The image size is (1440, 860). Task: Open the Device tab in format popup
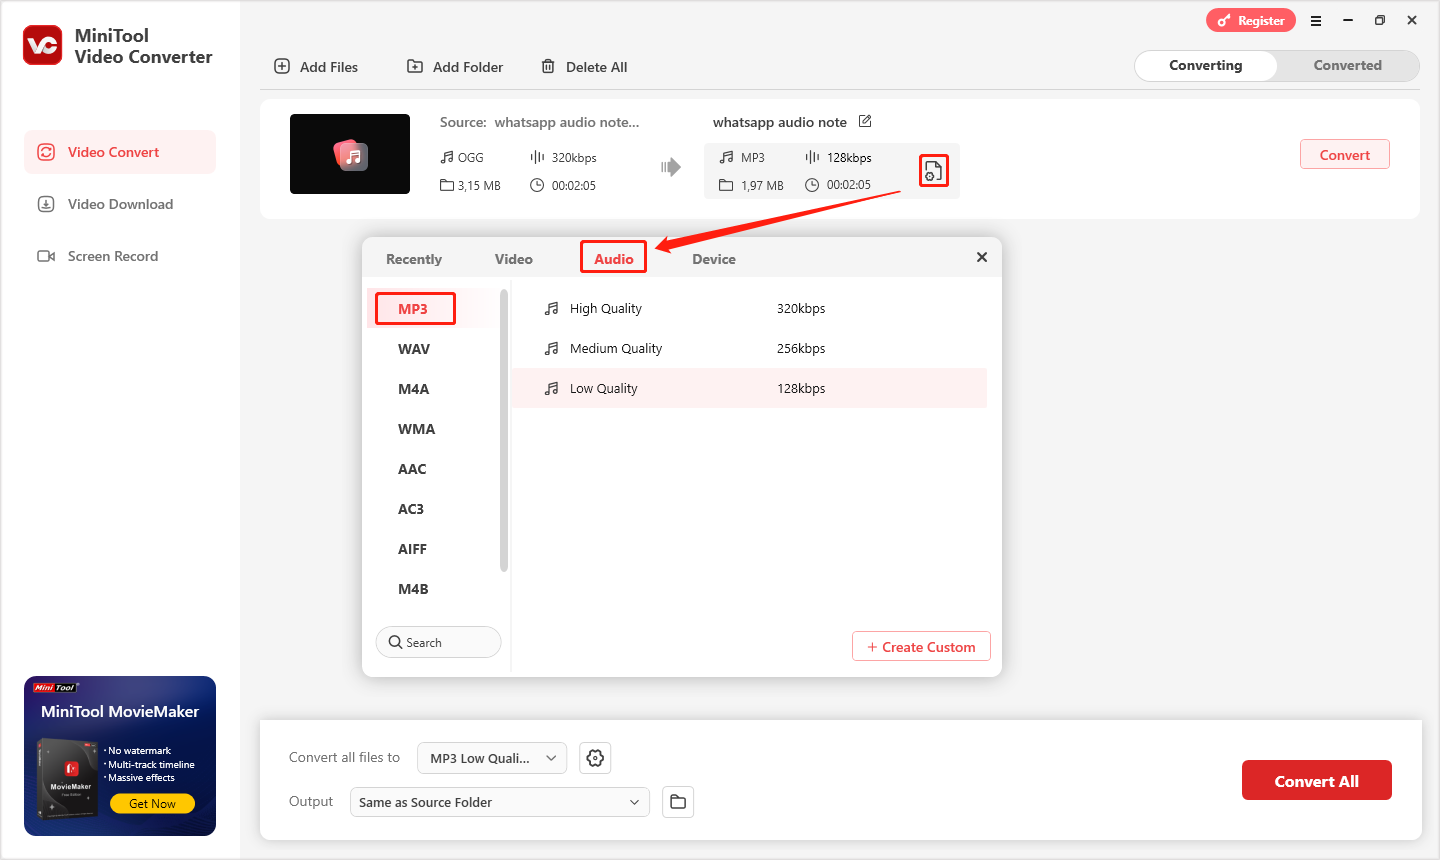point(714,259)
